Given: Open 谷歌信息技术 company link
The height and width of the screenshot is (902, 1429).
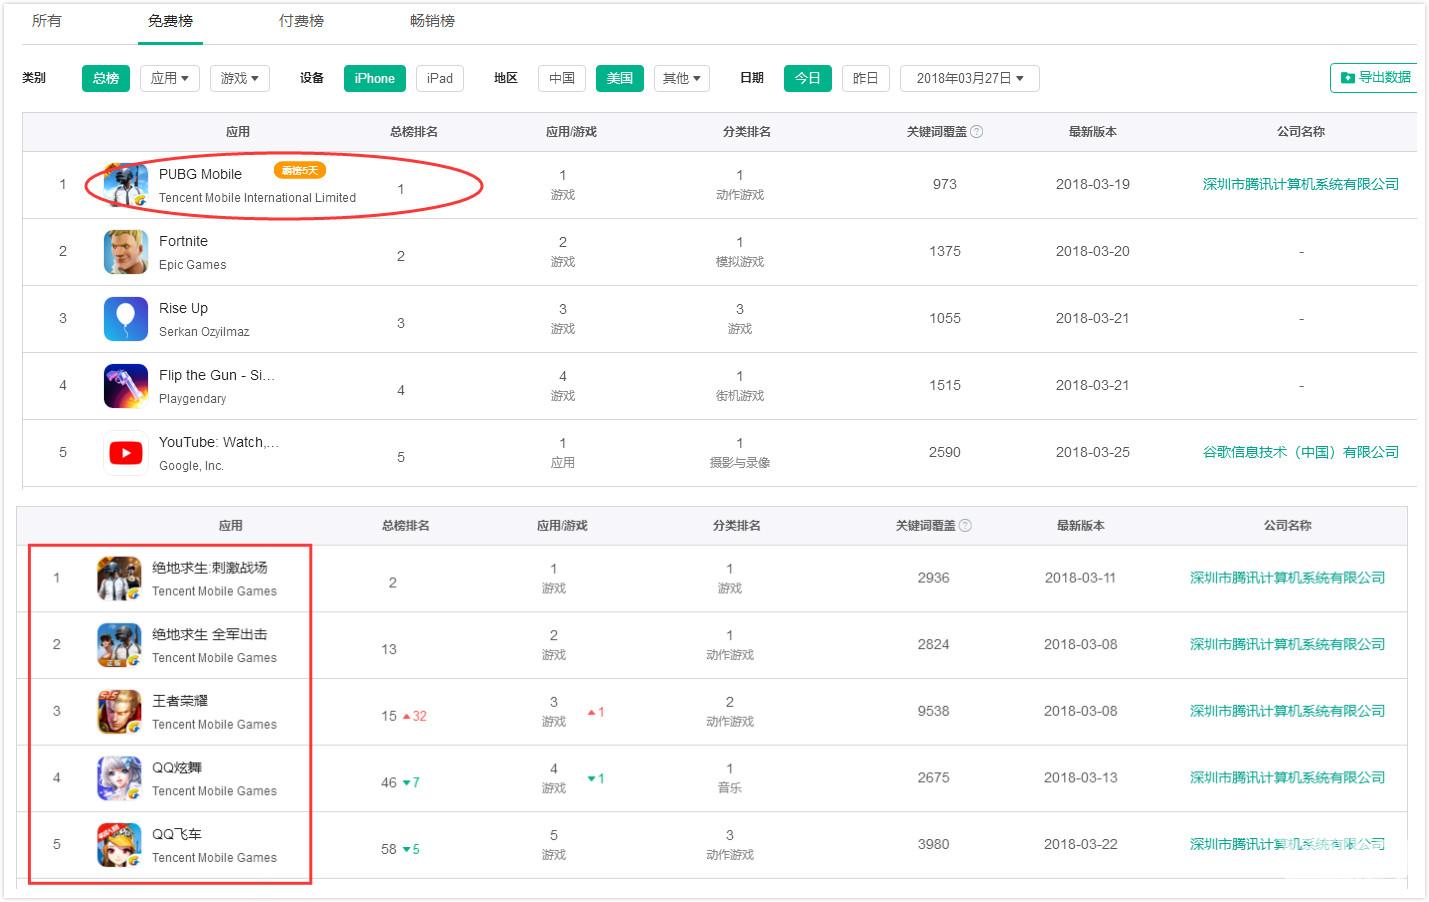Looking at the screenshot, I should tap(1301, 452).
